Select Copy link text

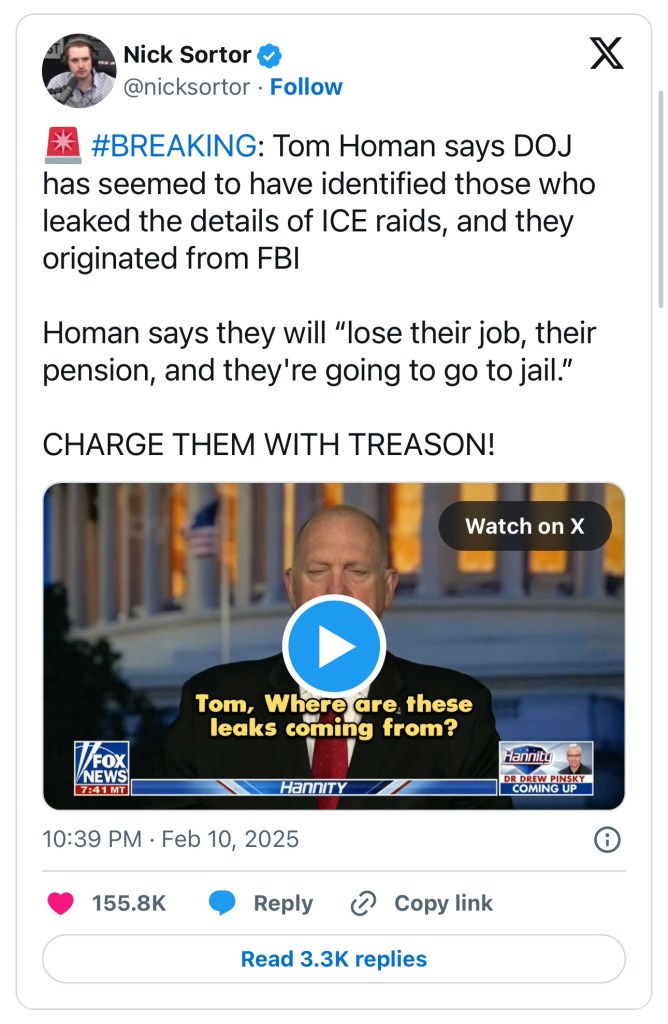443,903
